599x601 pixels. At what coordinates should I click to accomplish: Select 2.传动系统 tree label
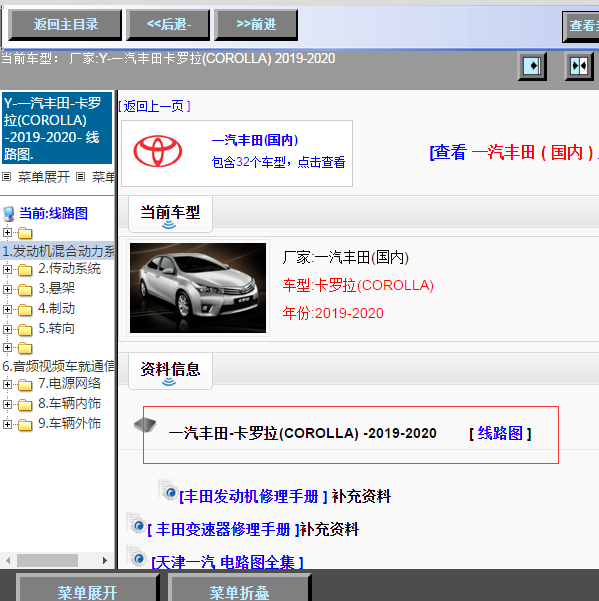click(x=69, y=269)
